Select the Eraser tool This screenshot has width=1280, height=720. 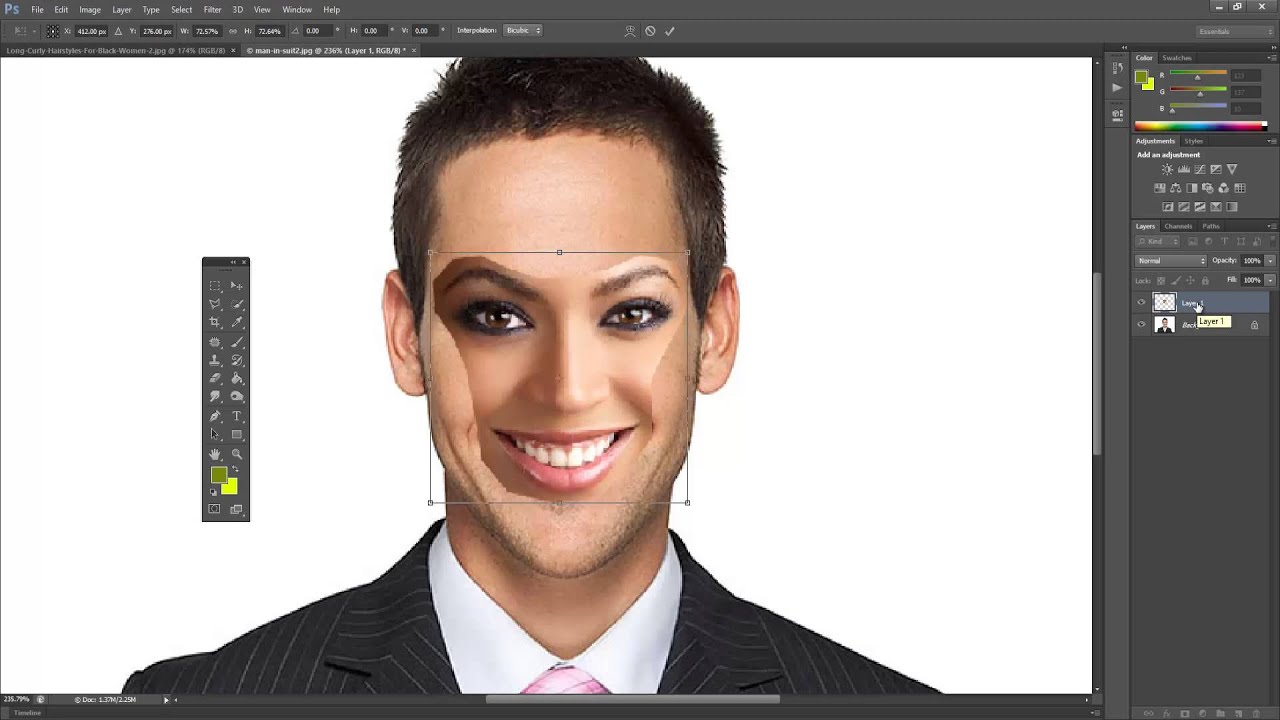pyautogui.click(x=215, y=378)
